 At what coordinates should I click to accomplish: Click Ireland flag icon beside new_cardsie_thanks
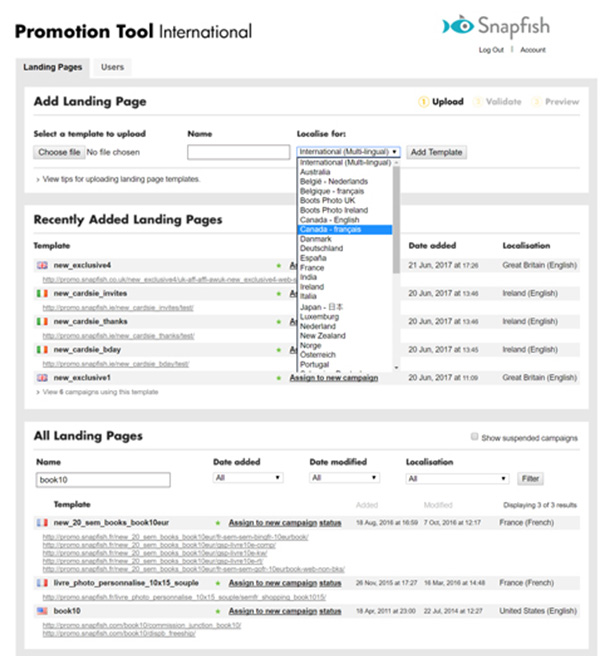(42, 322)
